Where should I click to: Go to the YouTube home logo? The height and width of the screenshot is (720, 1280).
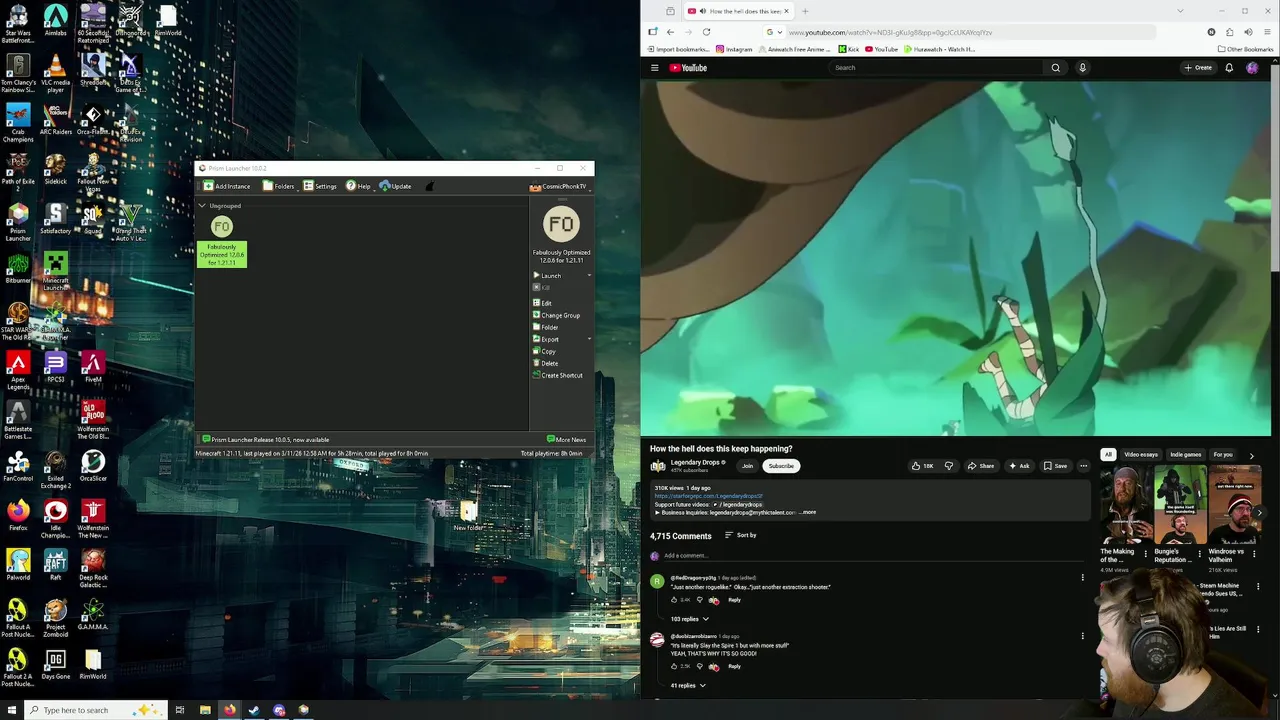688,68
